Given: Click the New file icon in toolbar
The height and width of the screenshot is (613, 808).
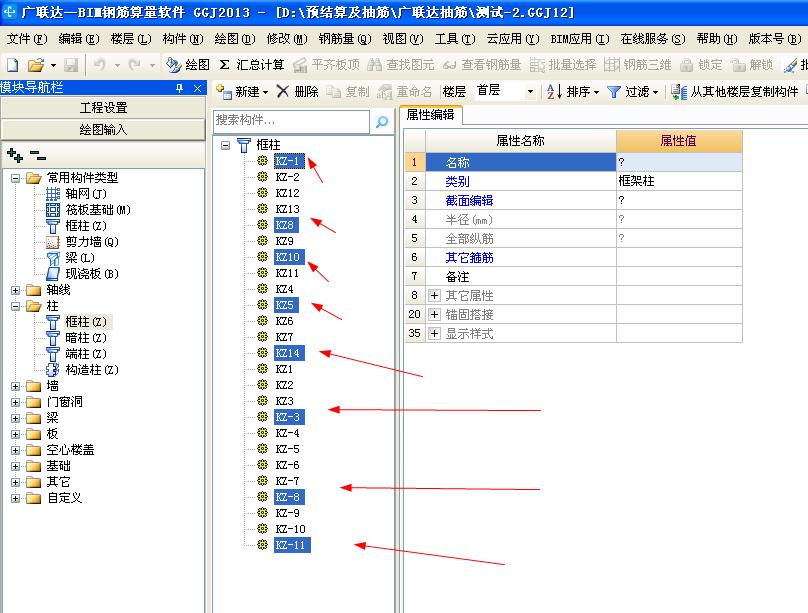Looking at the screenshot, I should coord(12,65).
